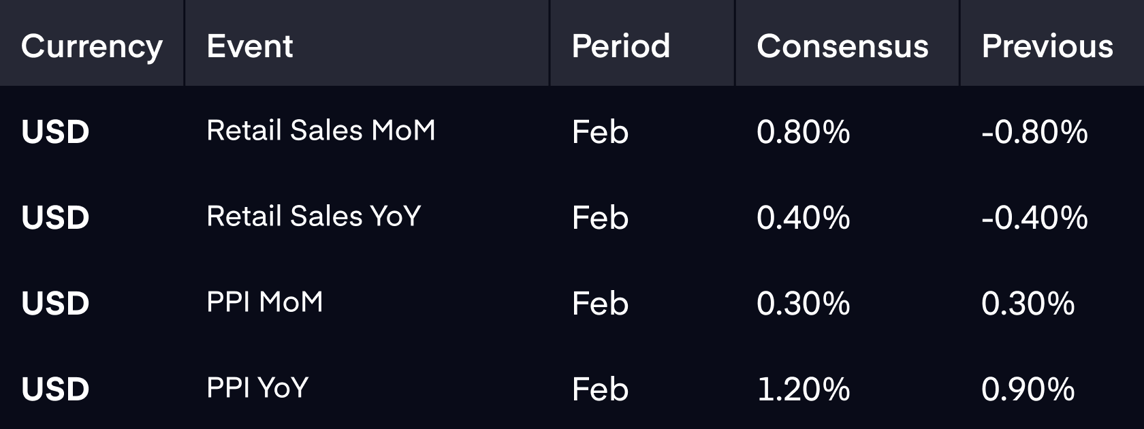Open the Retail Sales MoM event
1144x429 pixels.
[321, 131]
